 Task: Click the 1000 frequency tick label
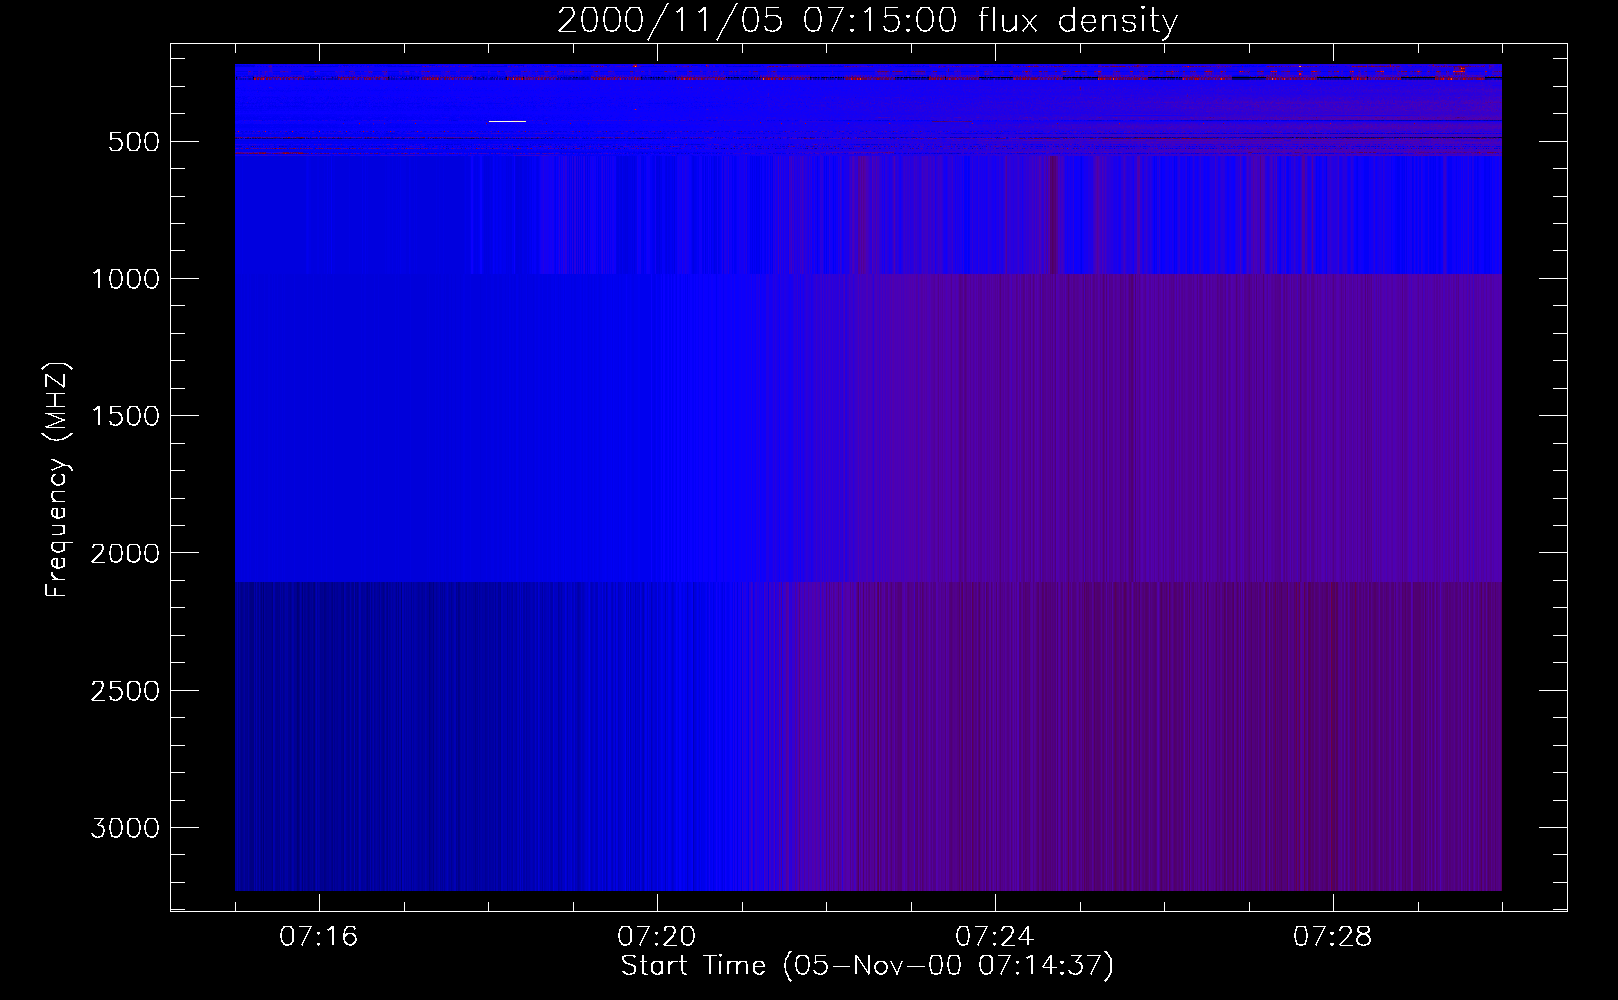click(x=124, y=279)
